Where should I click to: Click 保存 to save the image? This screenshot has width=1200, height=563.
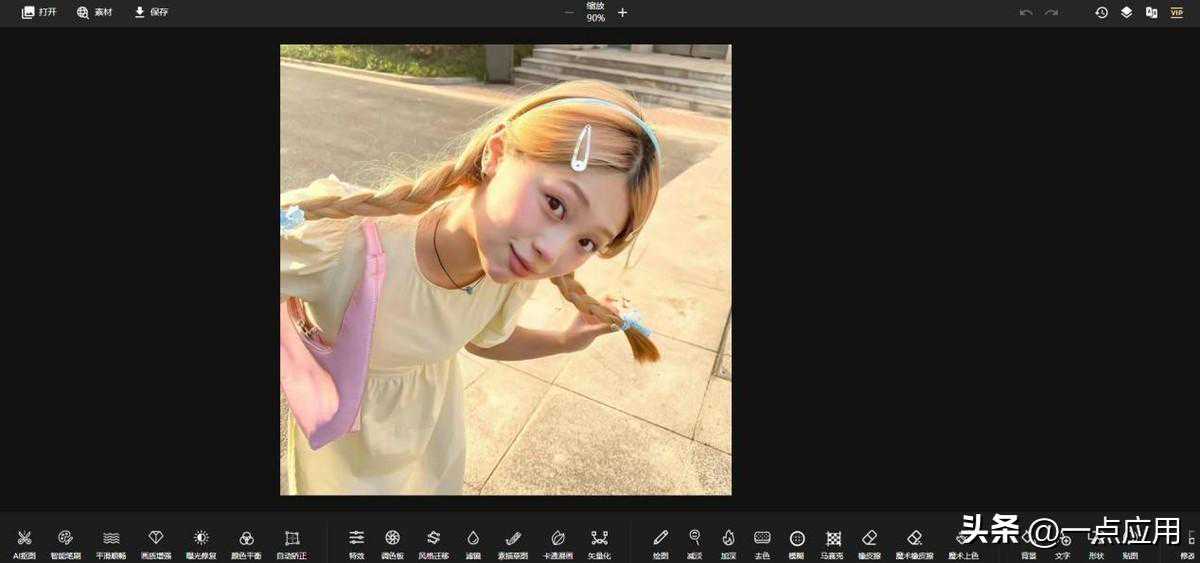(x=151, y=12)
